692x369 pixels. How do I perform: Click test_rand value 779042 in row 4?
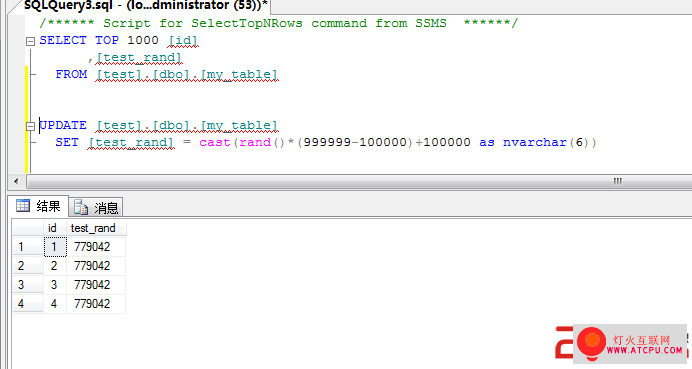click(x=96, y=304)
